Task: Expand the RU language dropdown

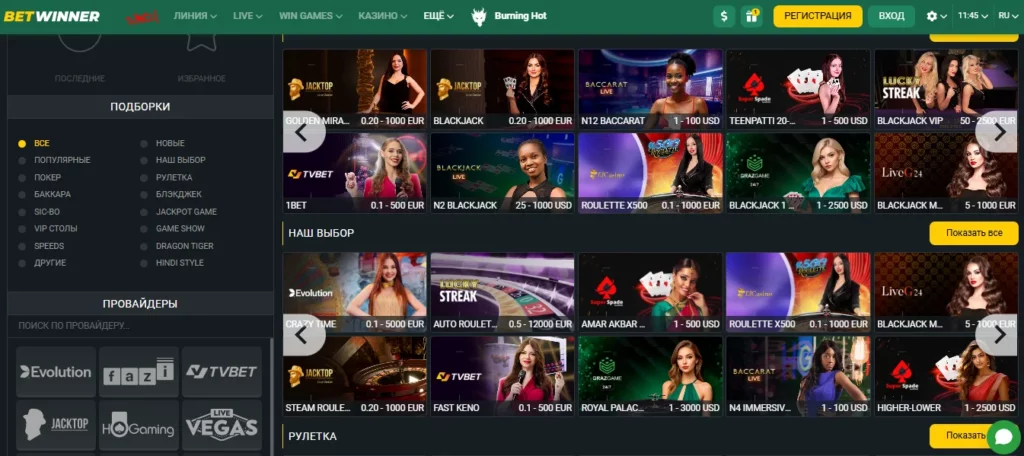Action: 1008,16
